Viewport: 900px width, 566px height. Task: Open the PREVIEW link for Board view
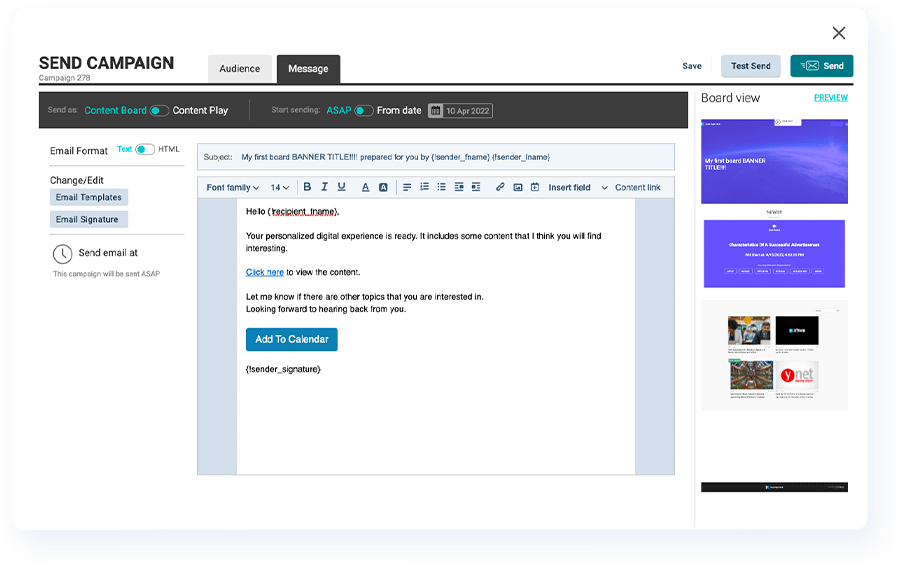tap(830, 98)
